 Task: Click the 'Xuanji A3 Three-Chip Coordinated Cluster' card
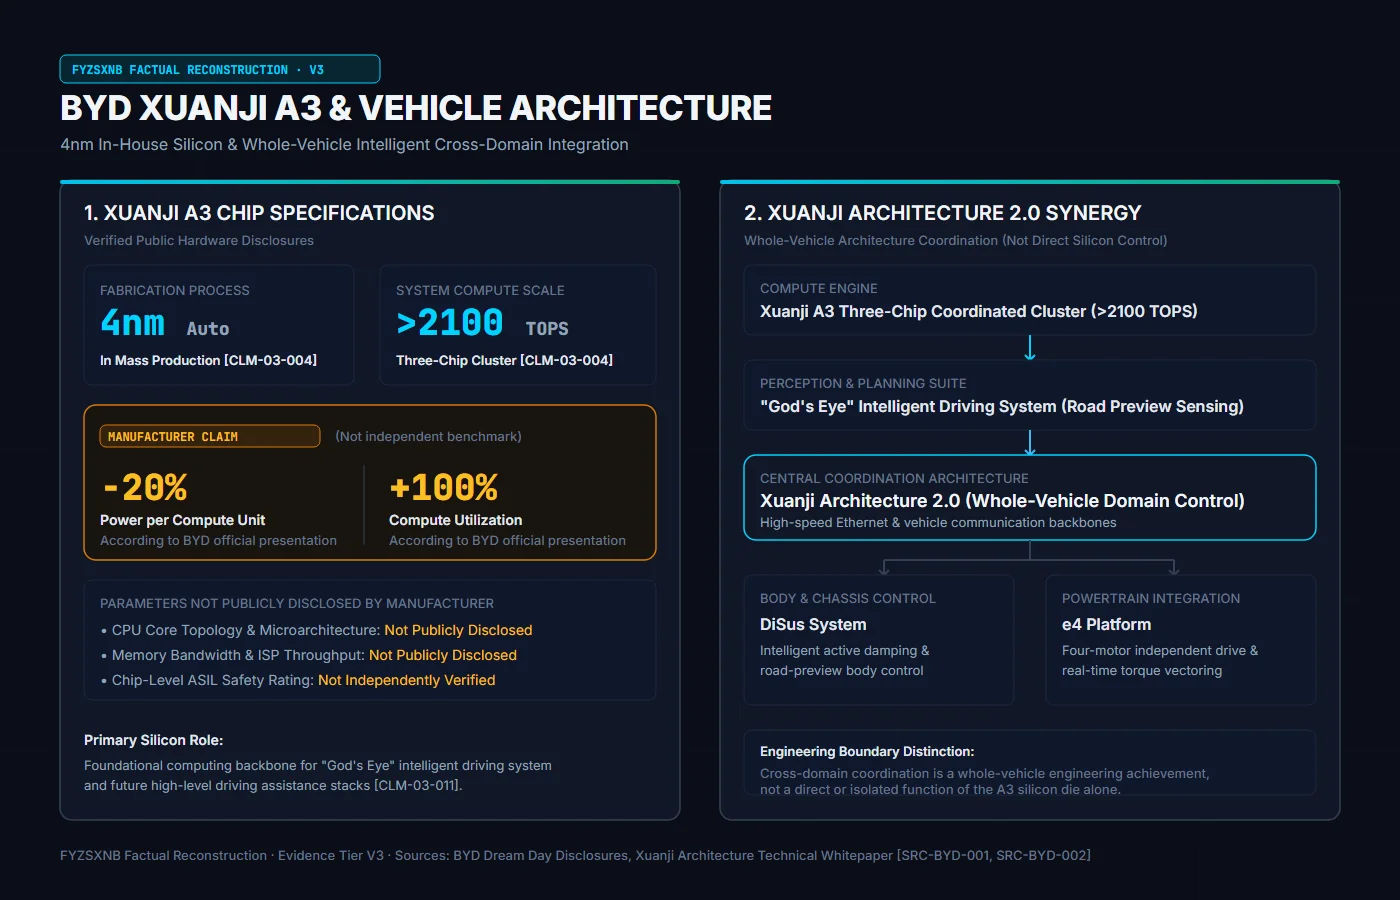[x=1030, y=300]
